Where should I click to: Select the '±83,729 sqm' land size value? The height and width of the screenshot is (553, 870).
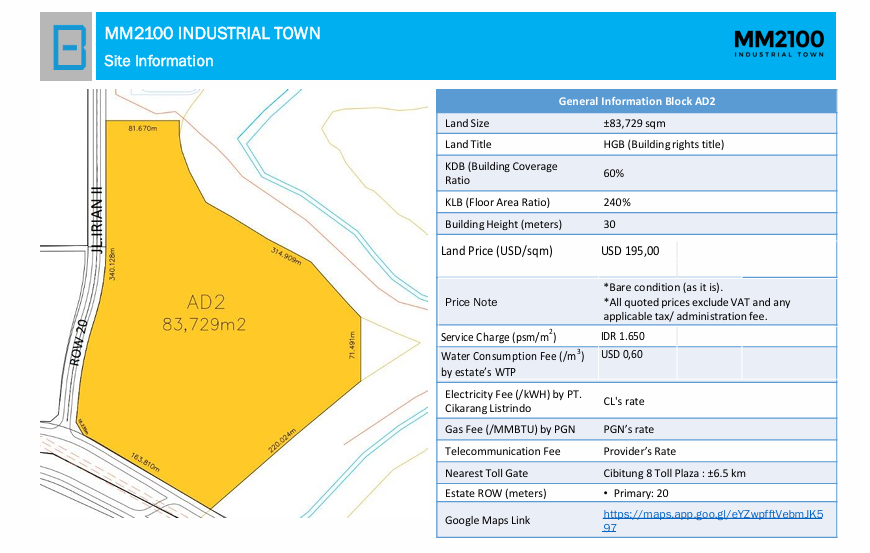[634, 123]
